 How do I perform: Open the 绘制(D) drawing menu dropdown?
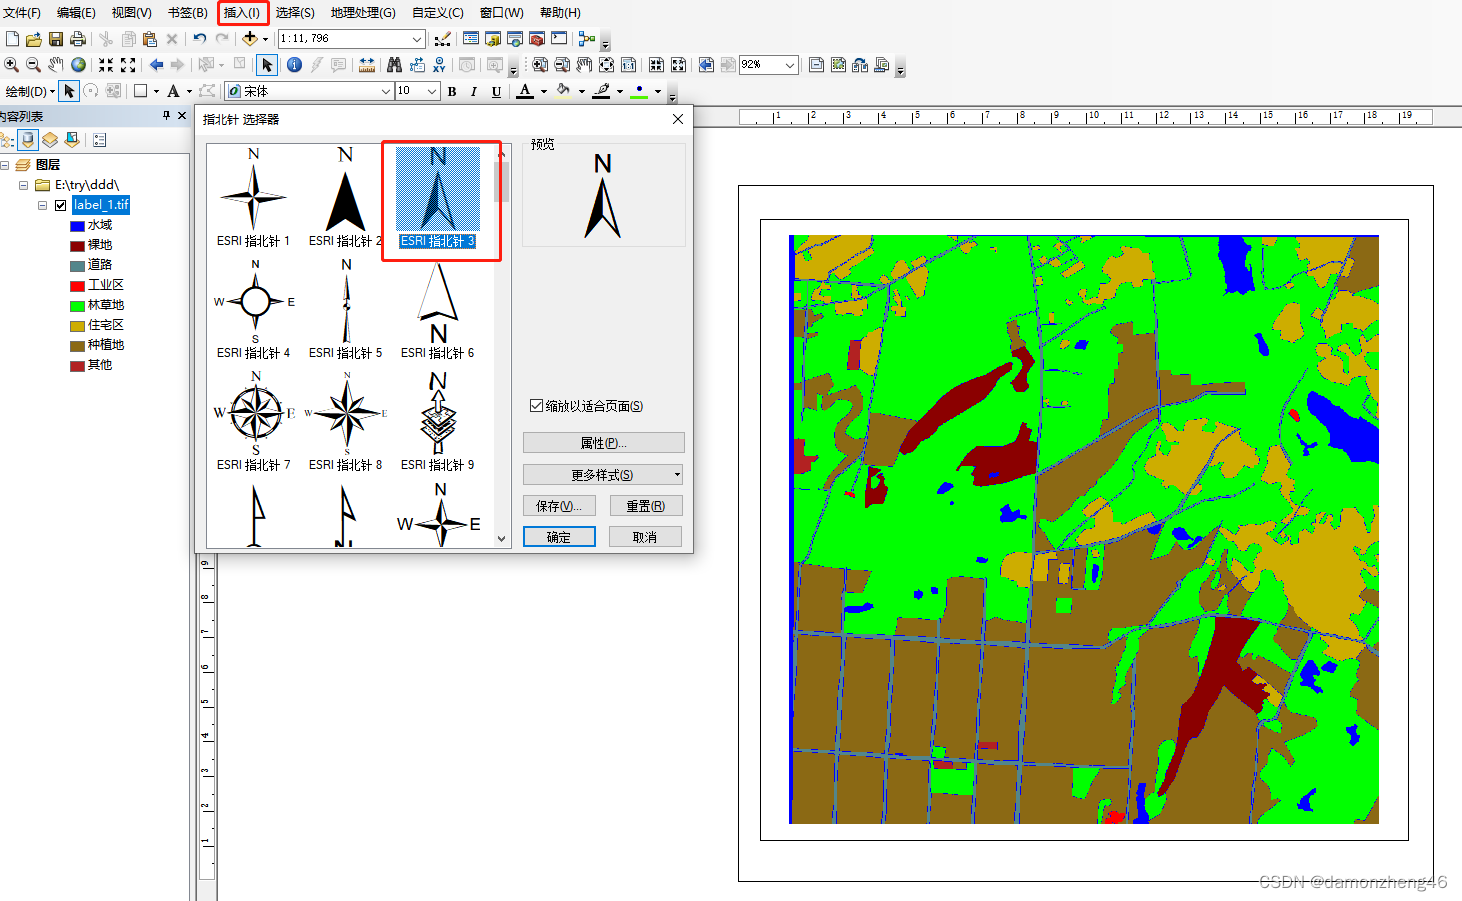(x=30, y=91)
